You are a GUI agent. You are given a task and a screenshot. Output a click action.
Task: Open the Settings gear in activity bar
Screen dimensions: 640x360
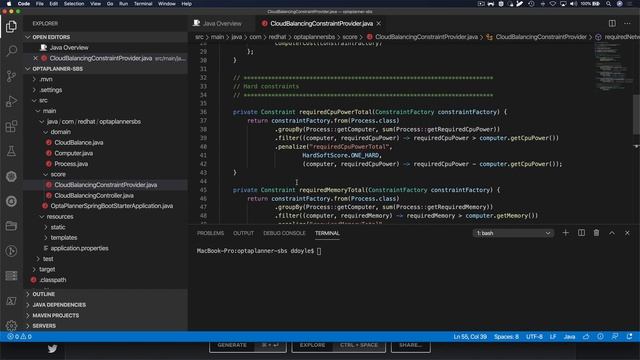(11, 325)
